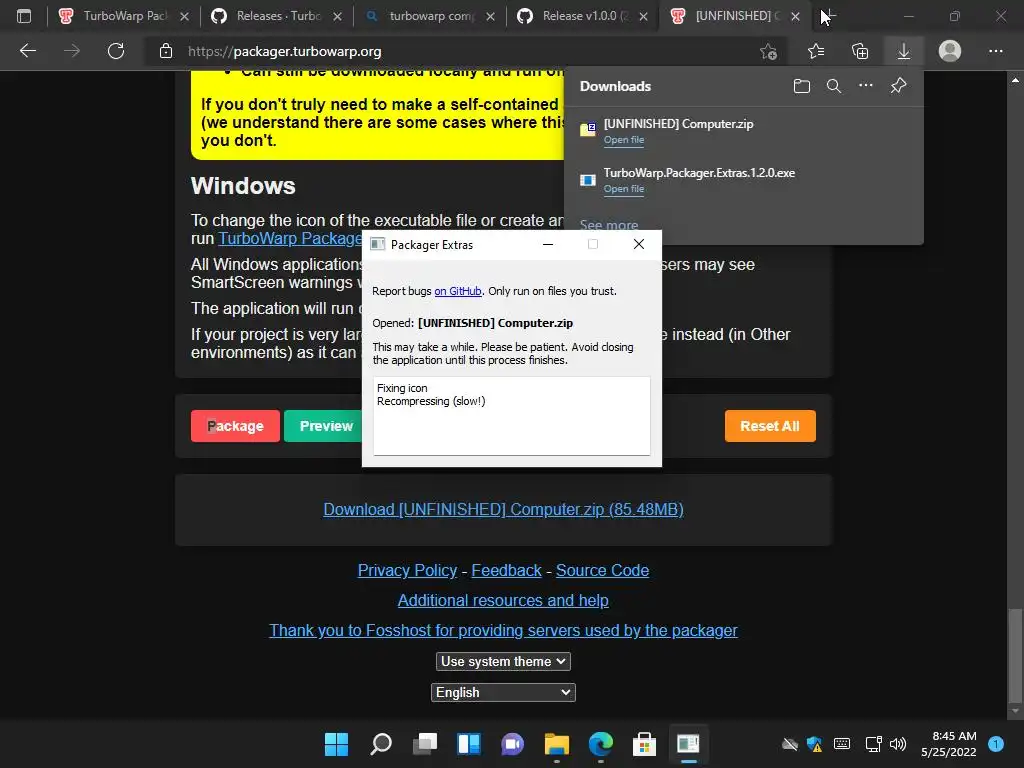Image resolution: width=1024 pixels, height=768 pixels.
Task: Open the Source Code link
Action: (602, 570)
